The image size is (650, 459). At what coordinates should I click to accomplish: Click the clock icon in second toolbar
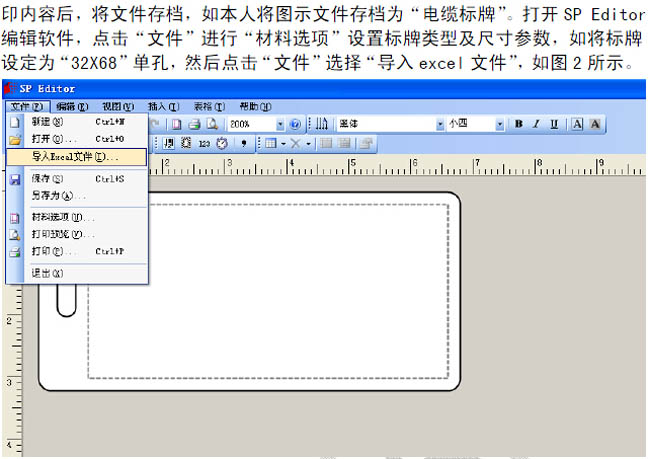click(221, 143)
